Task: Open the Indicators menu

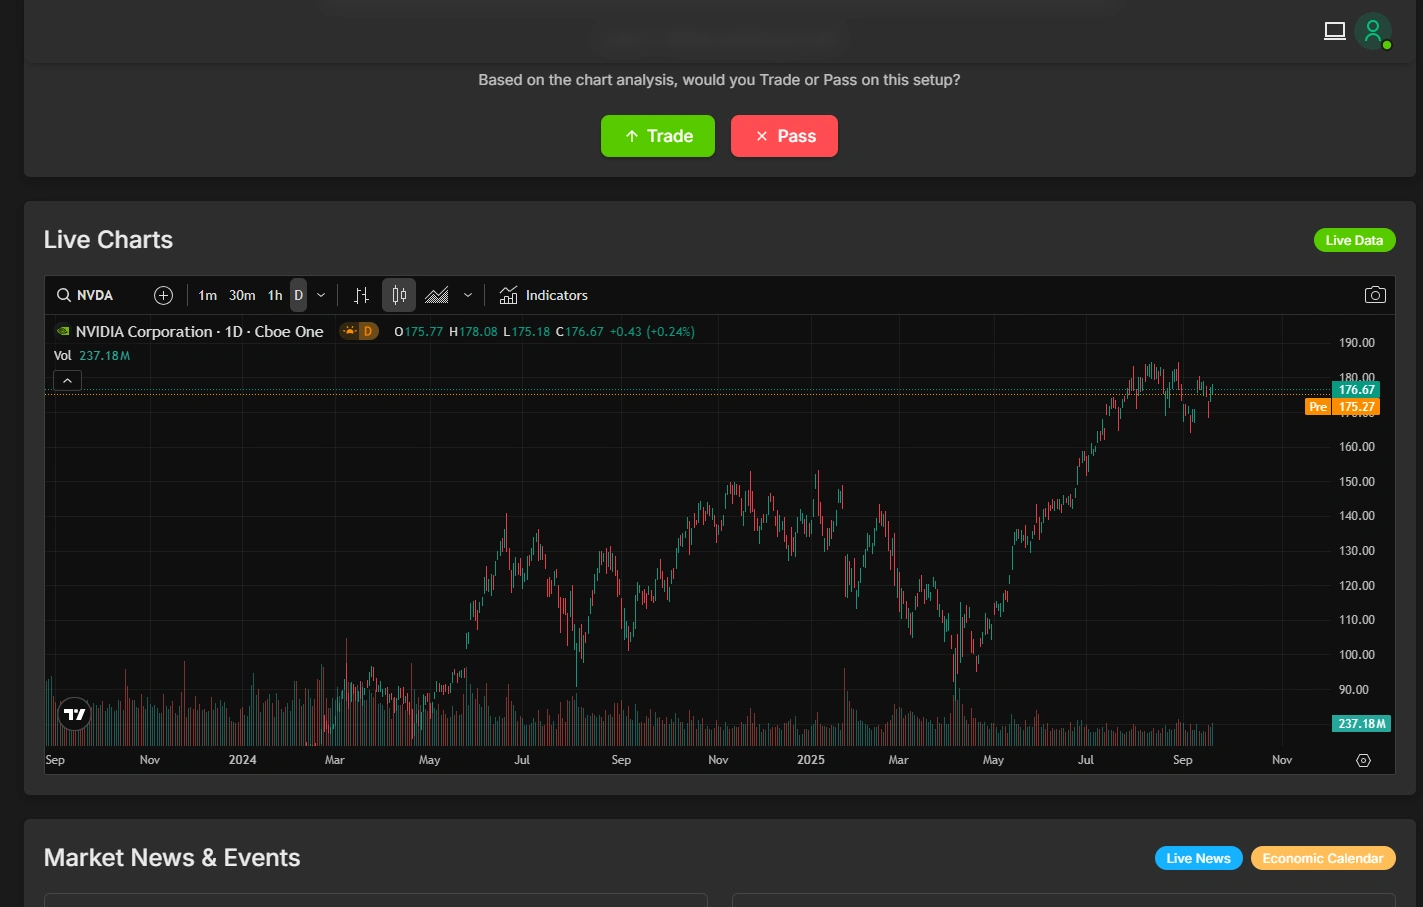Action: click(543, 295)
